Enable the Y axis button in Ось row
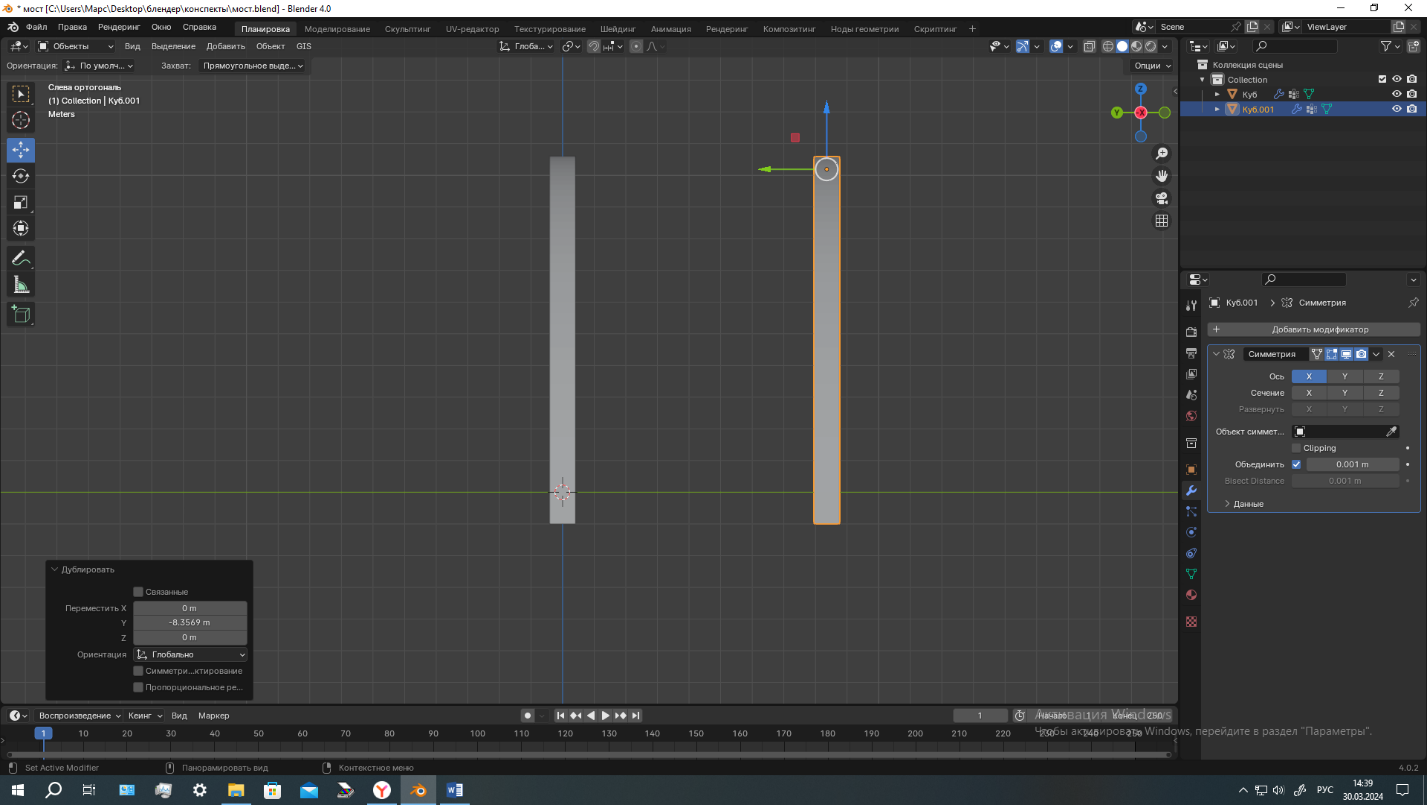The width and height of the screenshot is (1427, 805). point(1345,377)
